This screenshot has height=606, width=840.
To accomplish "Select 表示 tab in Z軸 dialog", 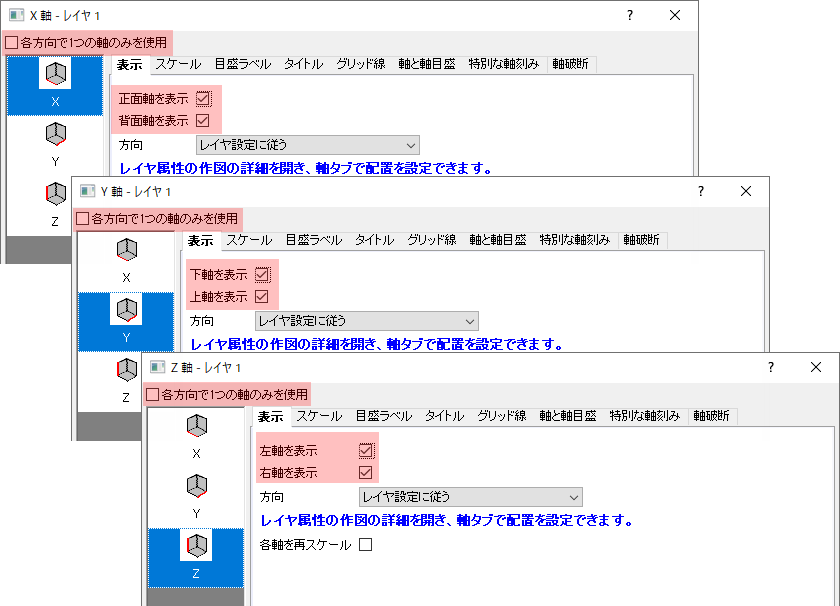I will coord(271,417).
